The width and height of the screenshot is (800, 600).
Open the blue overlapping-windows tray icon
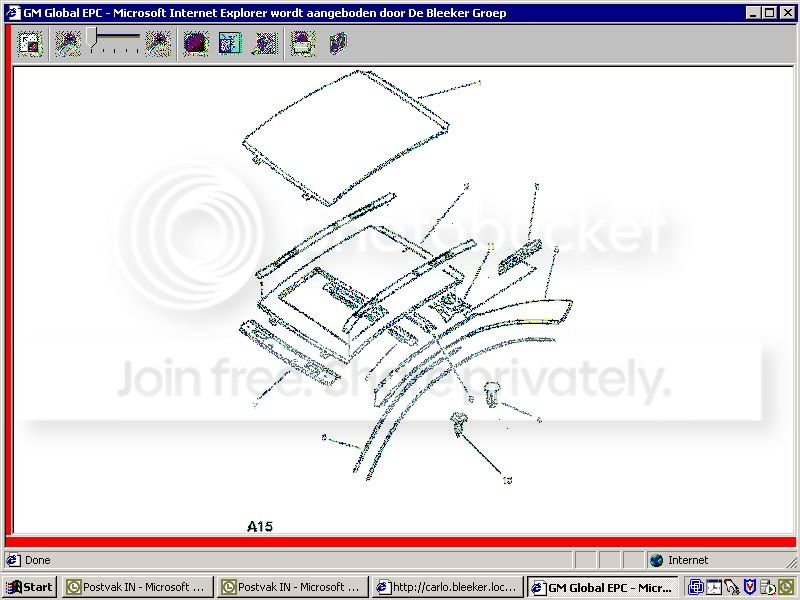[695, 587]
